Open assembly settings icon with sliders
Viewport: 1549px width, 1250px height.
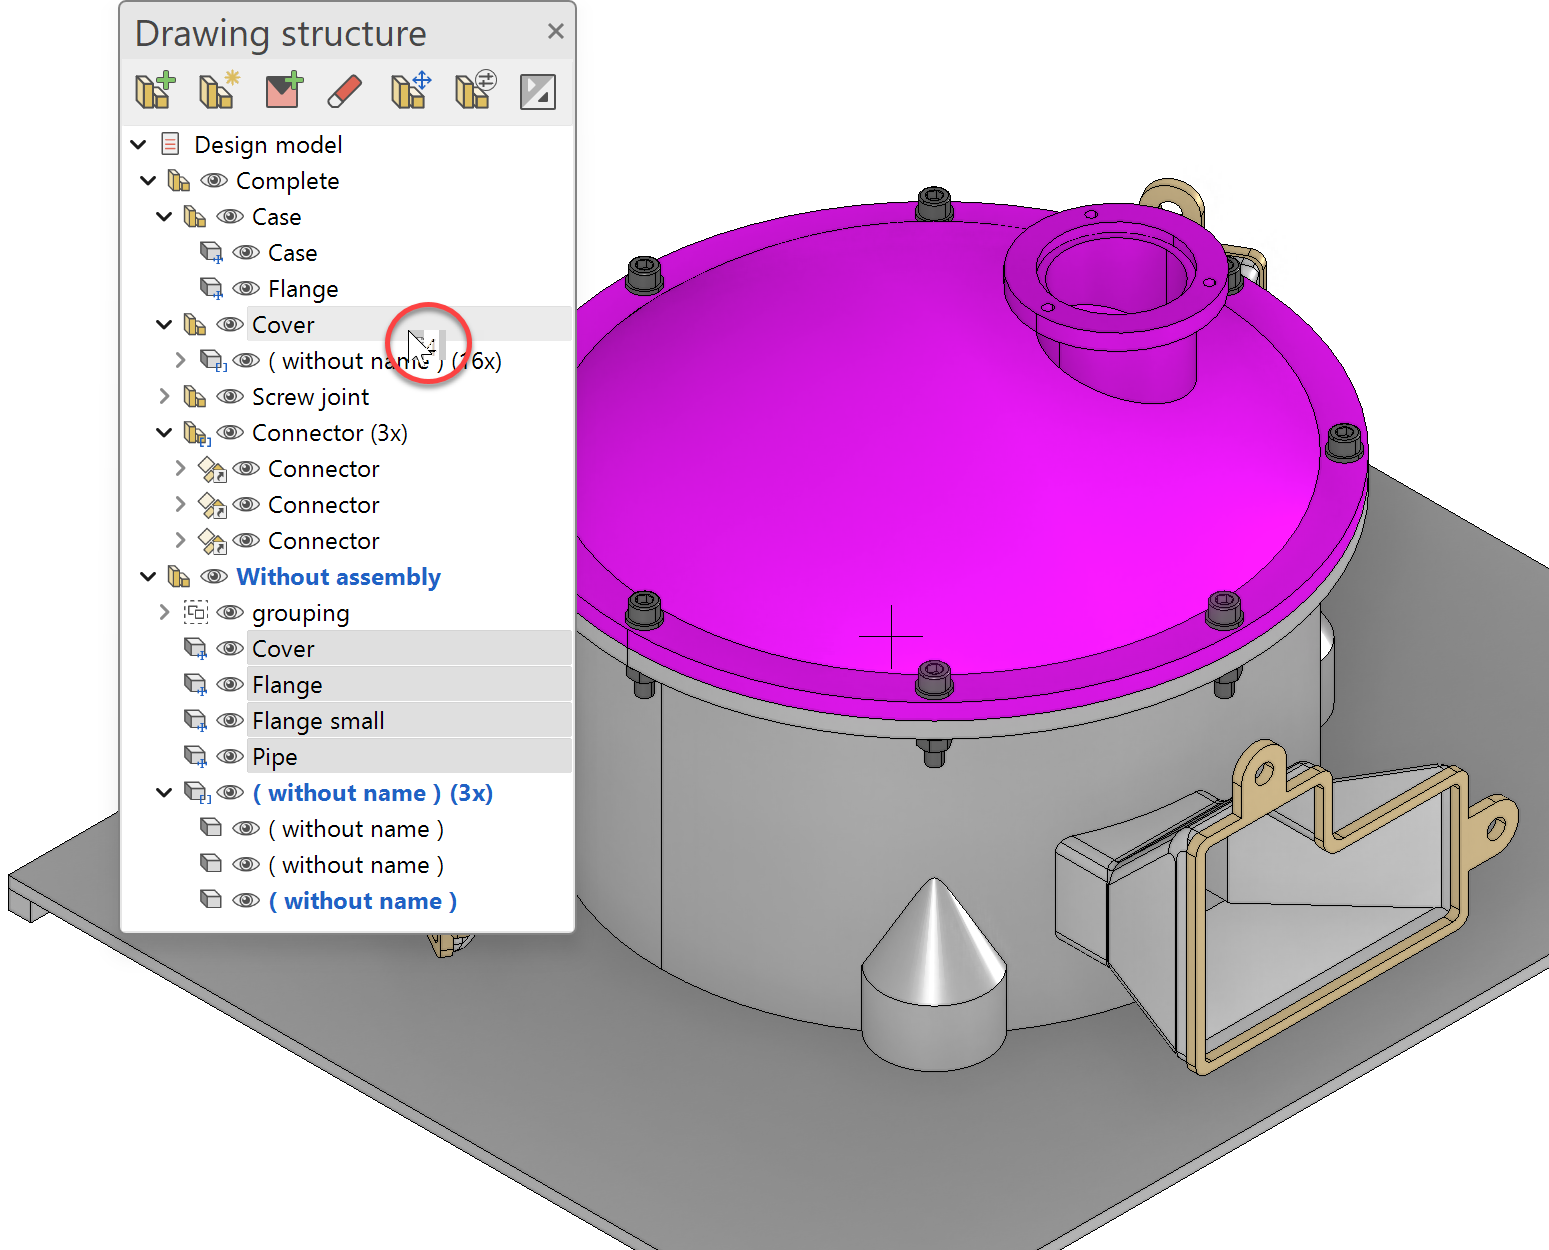coord(475,91)
